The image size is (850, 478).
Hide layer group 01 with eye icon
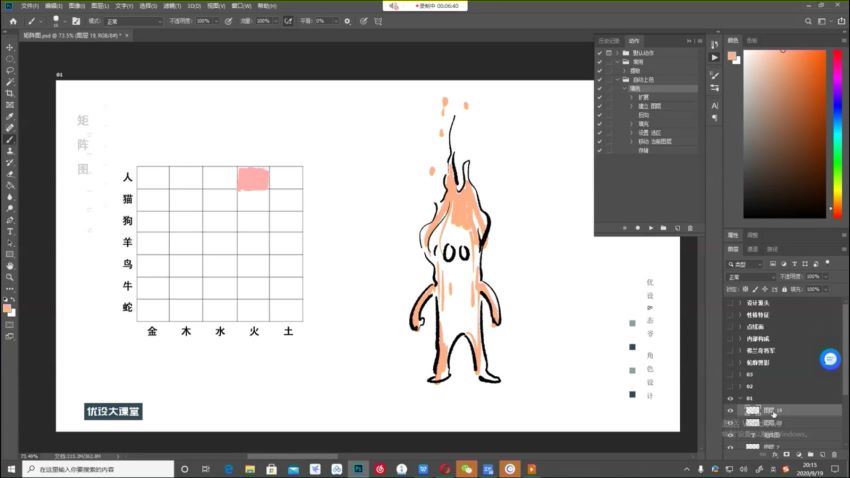click(730, 398)
